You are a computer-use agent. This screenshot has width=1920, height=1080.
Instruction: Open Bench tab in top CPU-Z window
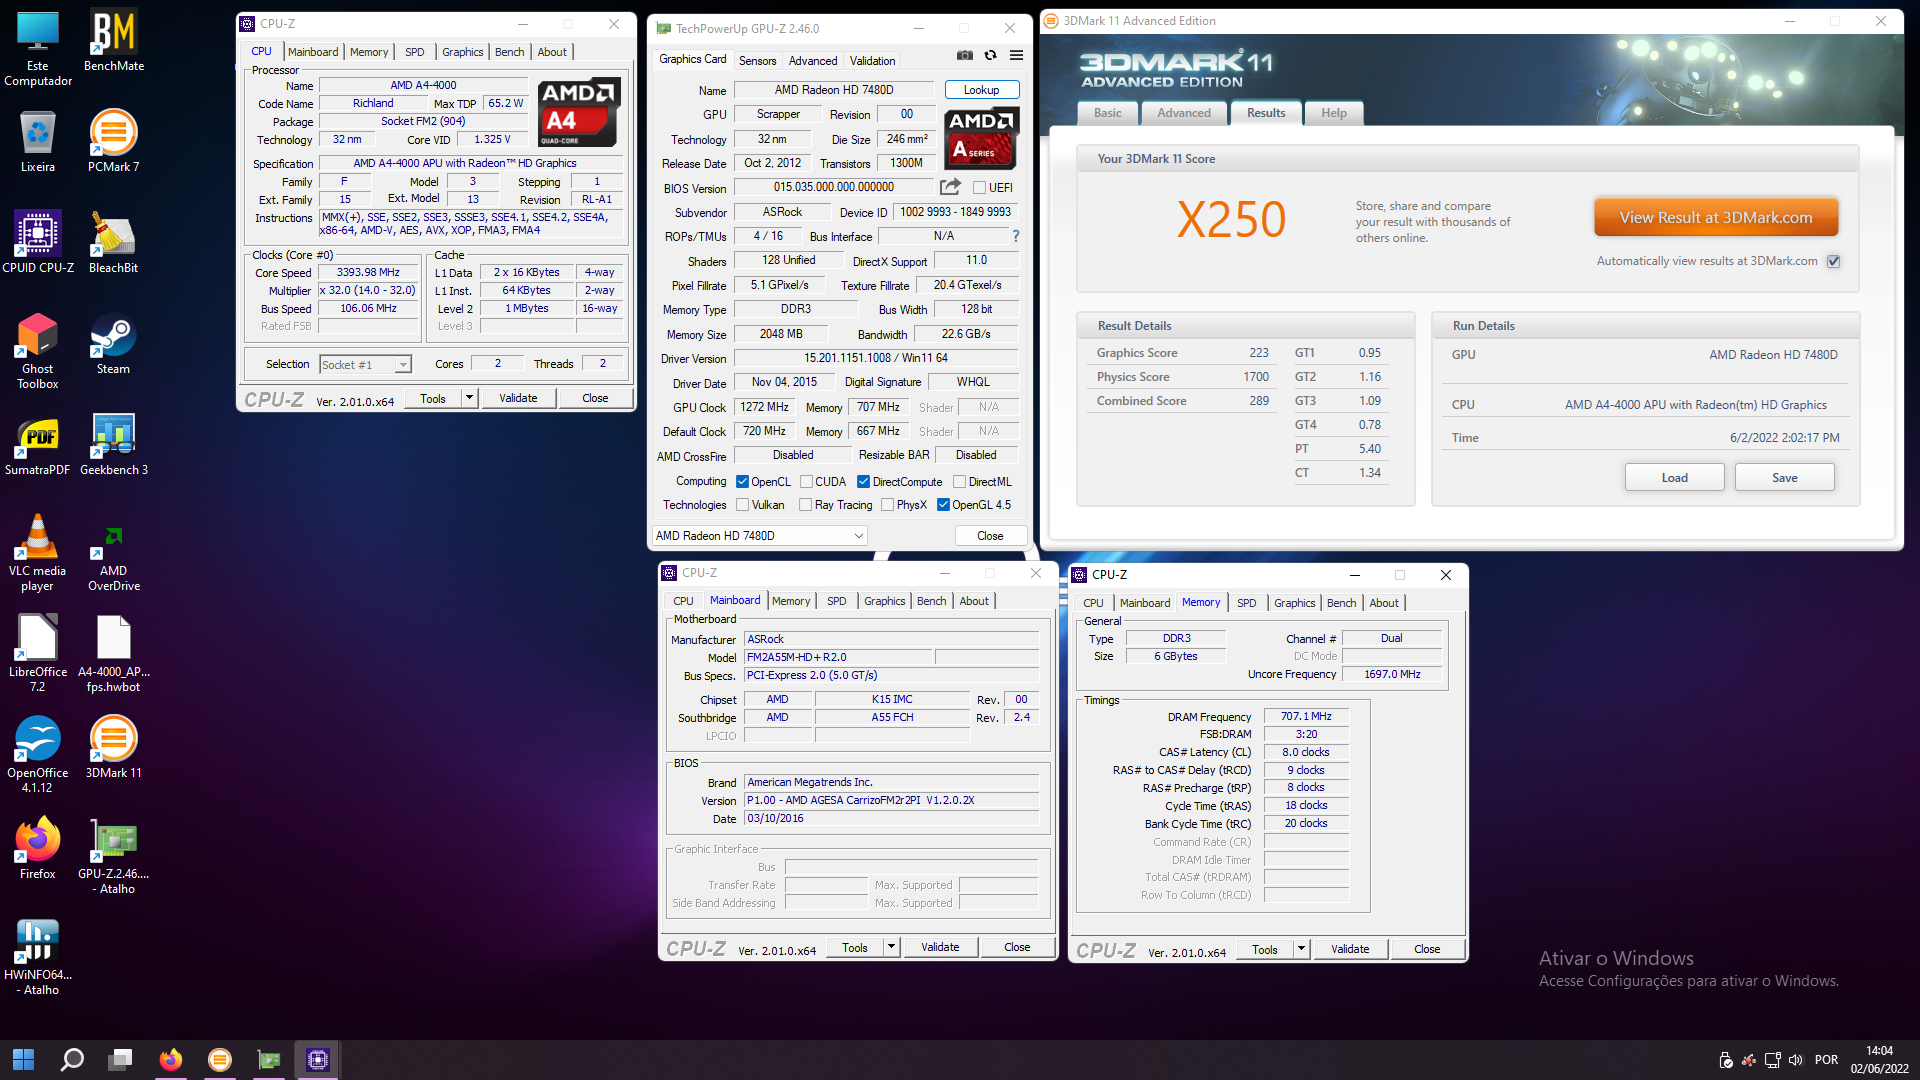509,52
